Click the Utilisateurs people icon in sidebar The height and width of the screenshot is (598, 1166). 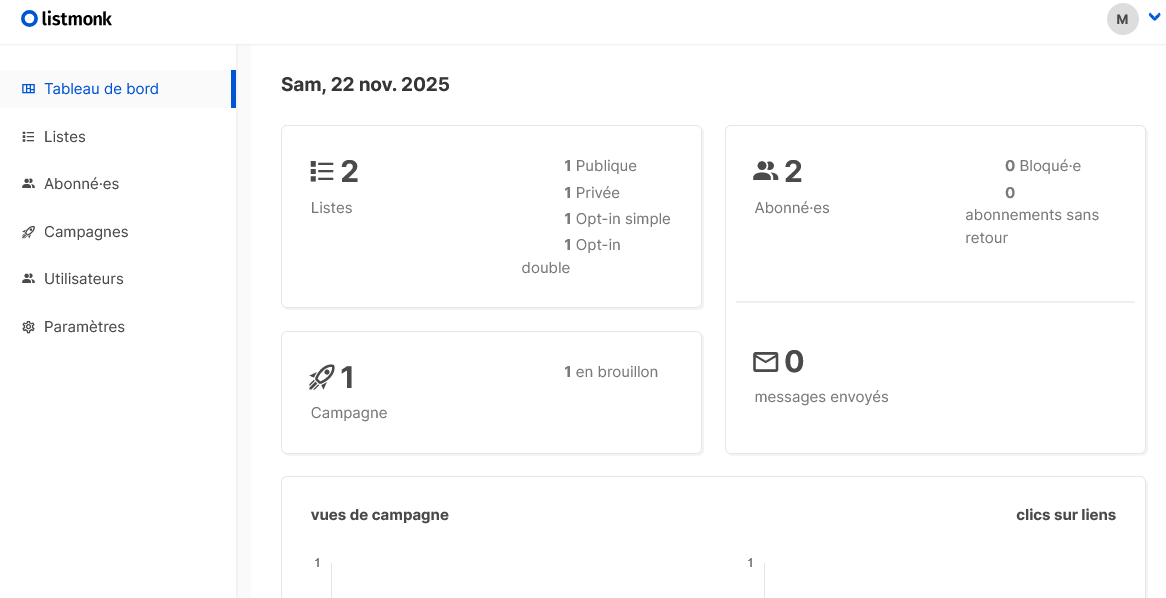(x=29, y=279)
